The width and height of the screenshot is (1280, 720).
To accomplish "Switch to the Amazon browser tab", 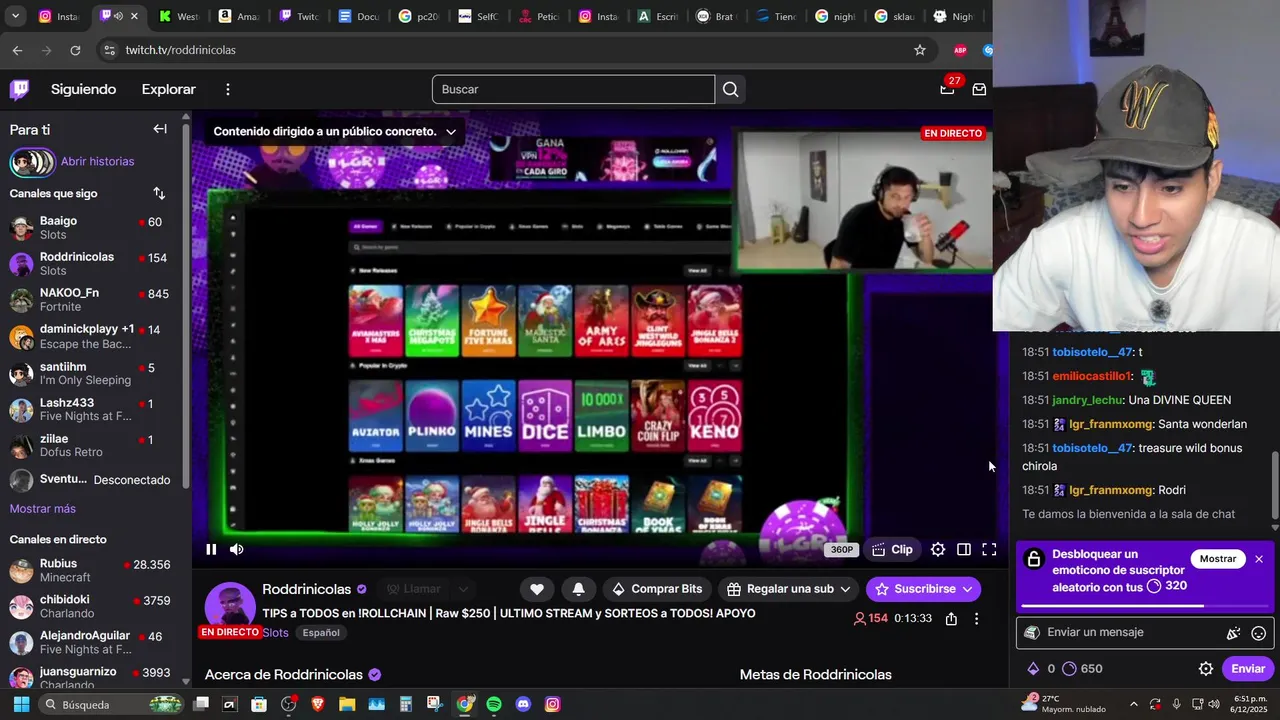I will coord(239,17).
